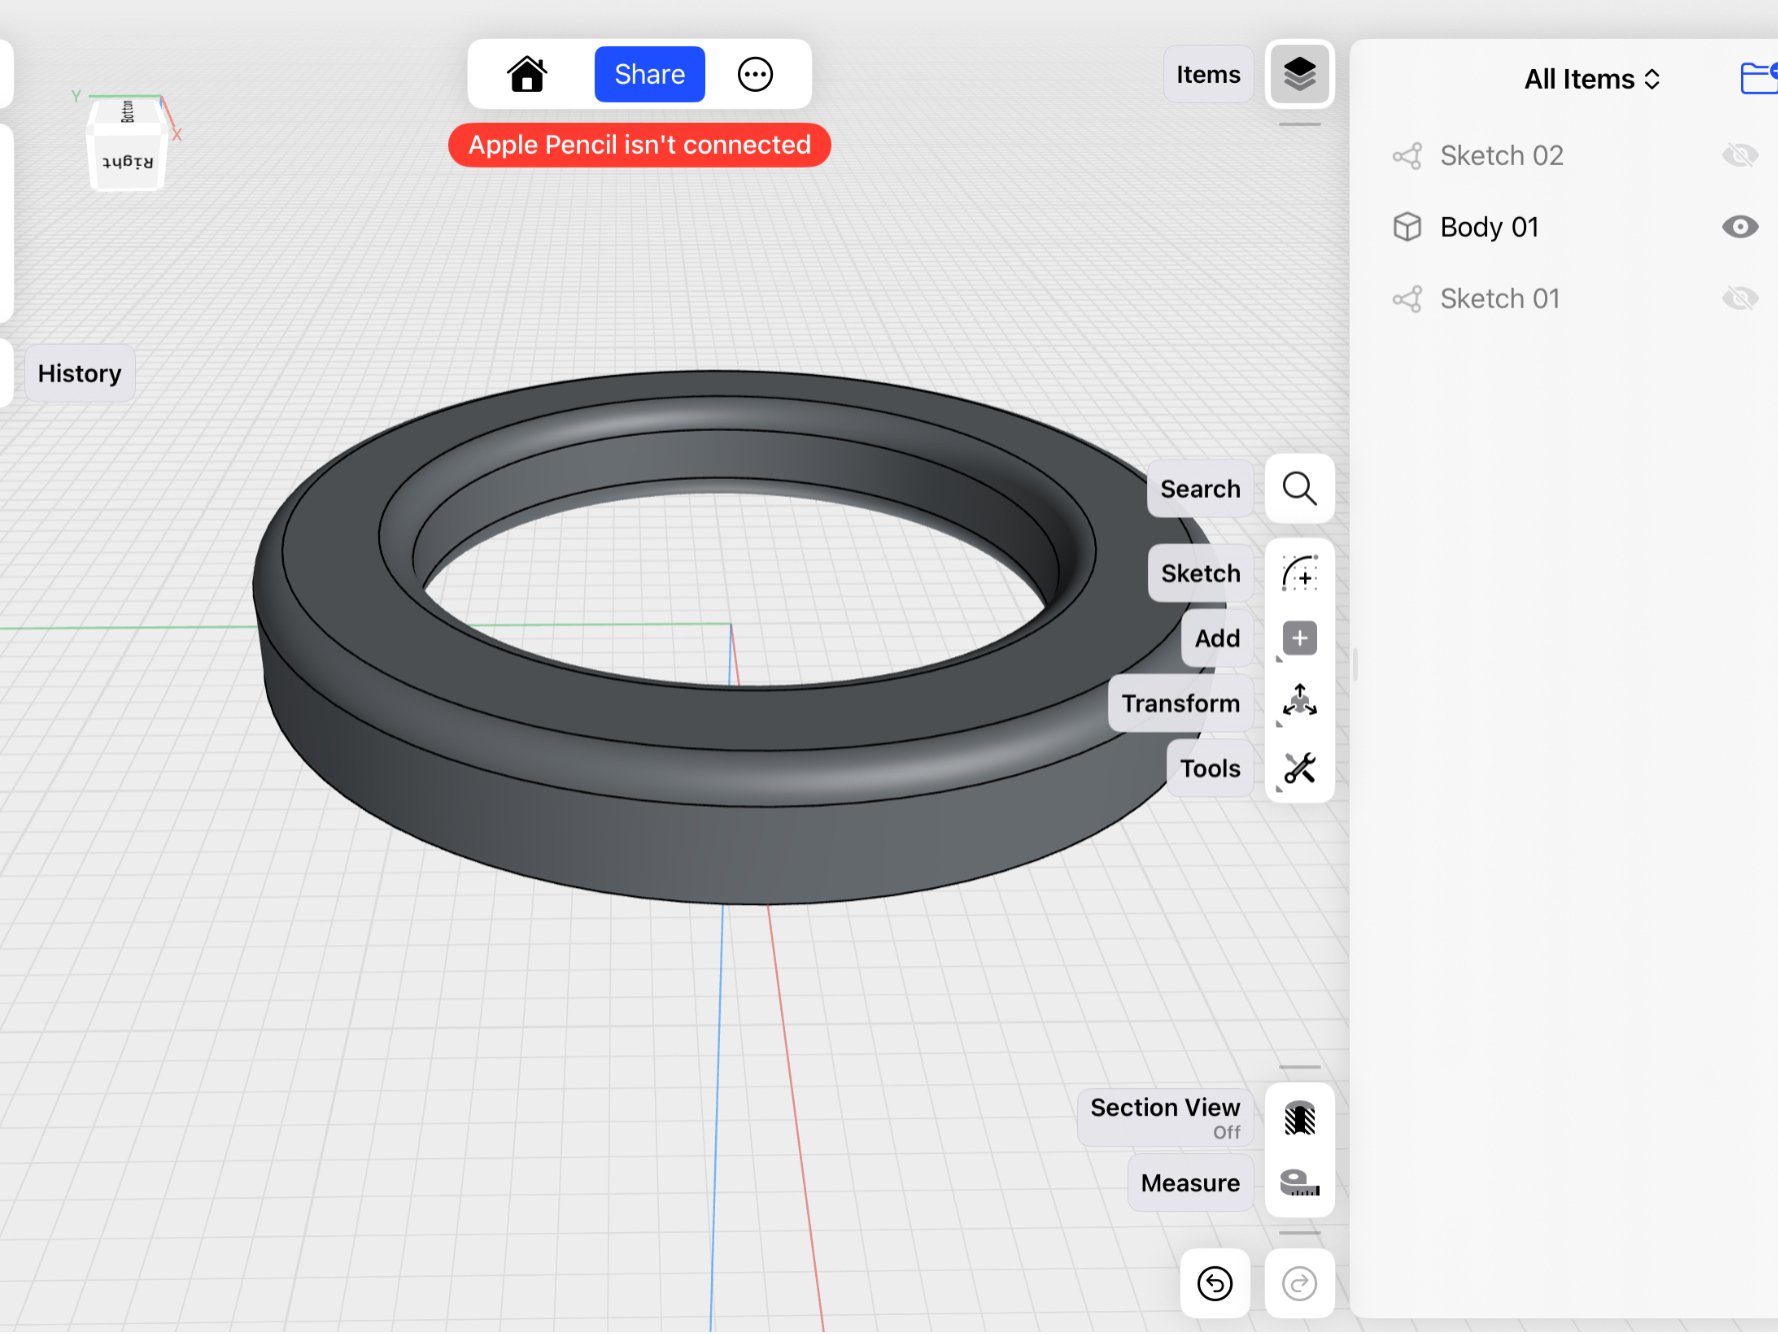Toggle the Section View icon
Viewport: 1778px width, 1334px height.
(x=1299, y=1118)
